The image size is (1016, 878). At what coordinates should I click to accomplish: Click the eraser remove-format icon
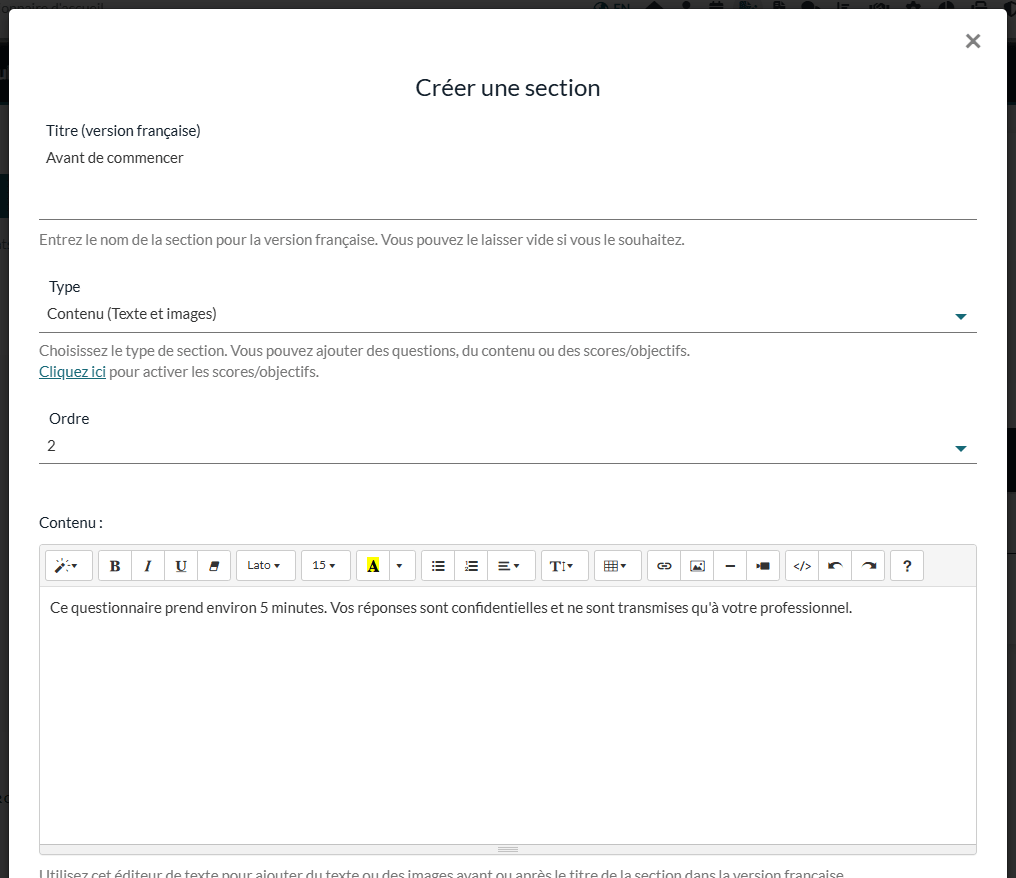tap(214, 566)
